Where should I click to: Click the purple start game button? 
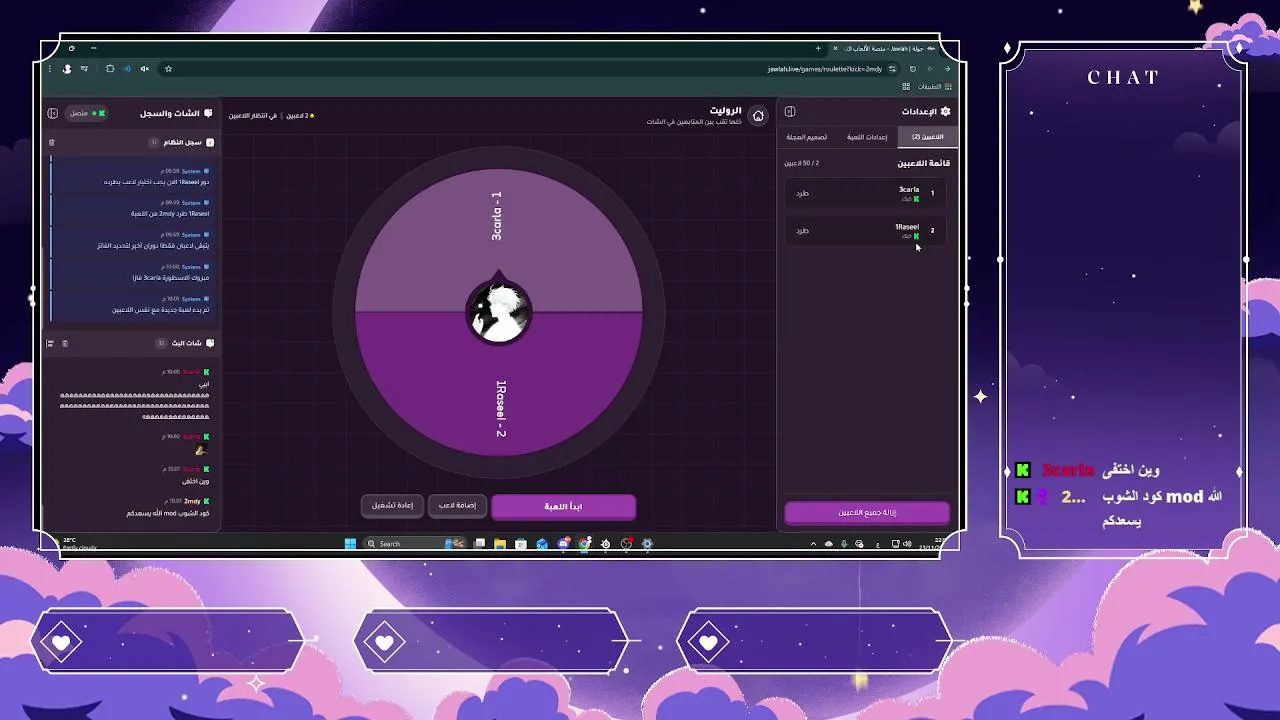pyautogui.click(x=563, y=506)
